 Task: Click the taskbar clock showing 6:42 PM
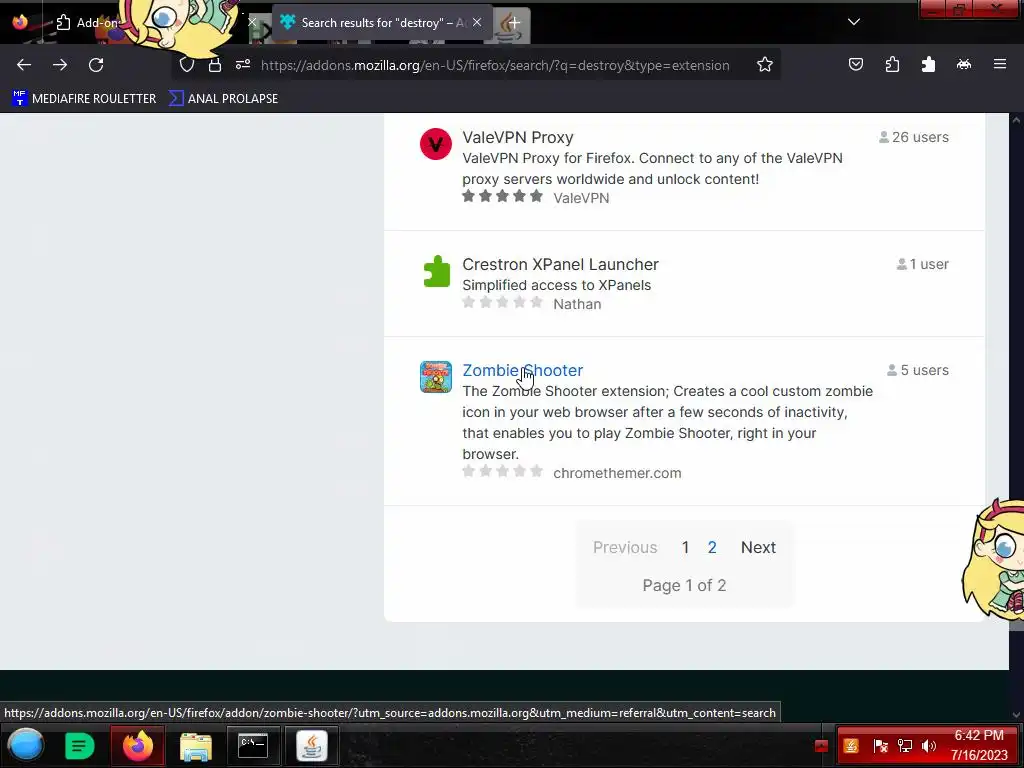pyautogui.click(x=979, y=746)
